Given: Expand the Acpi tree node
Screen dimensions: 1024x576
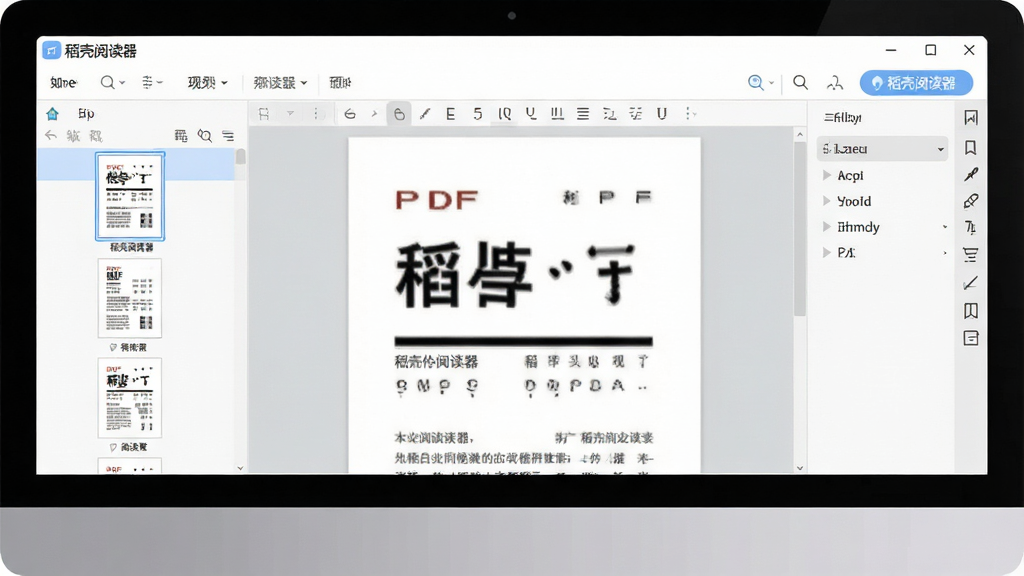Looking at the screenshot, I should (827, 175).
